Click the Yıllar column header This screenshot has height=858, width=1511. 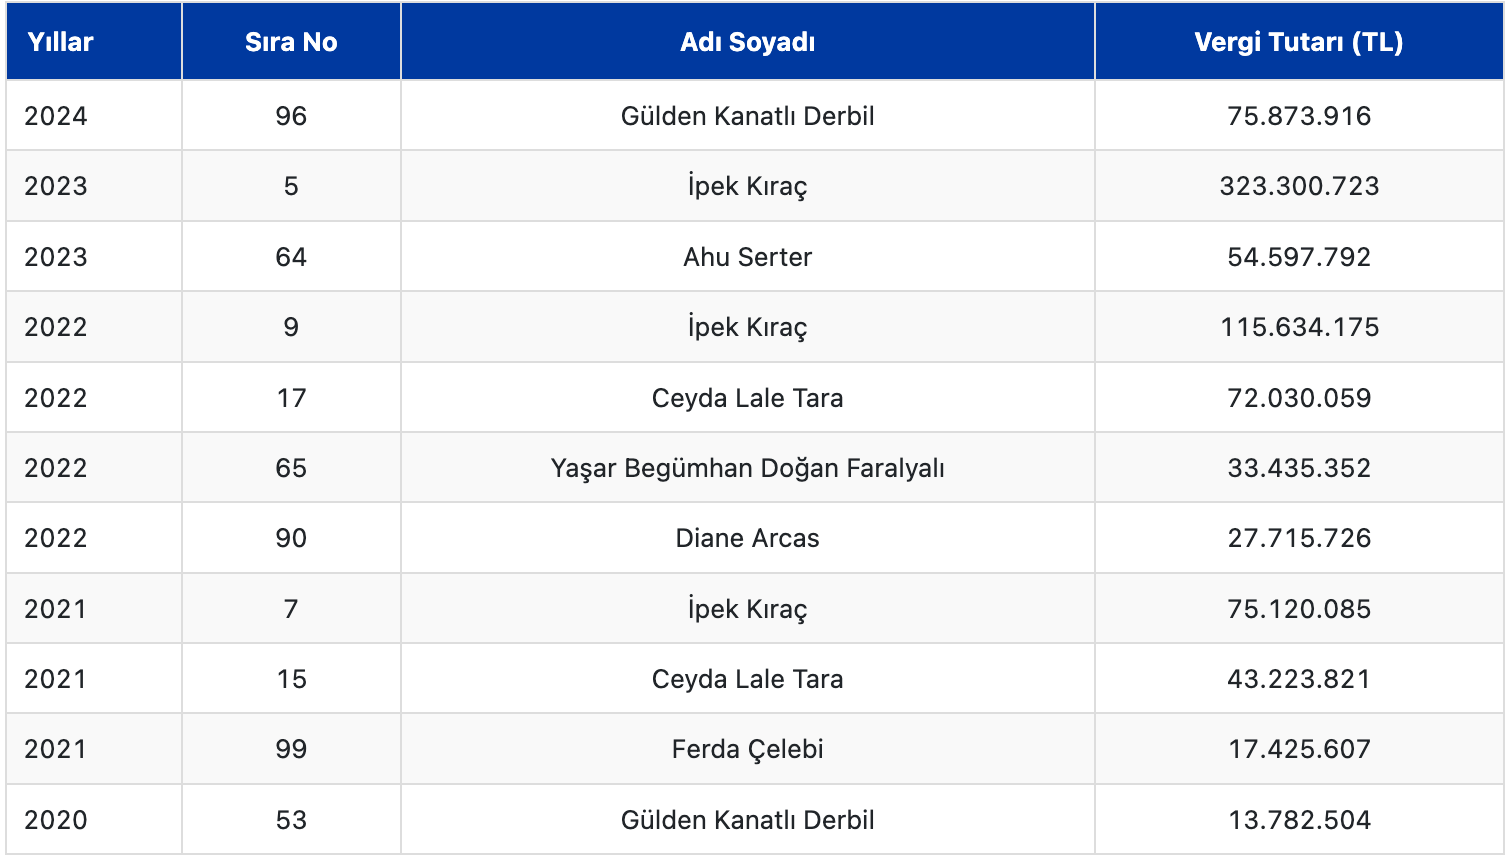(60, 42)
